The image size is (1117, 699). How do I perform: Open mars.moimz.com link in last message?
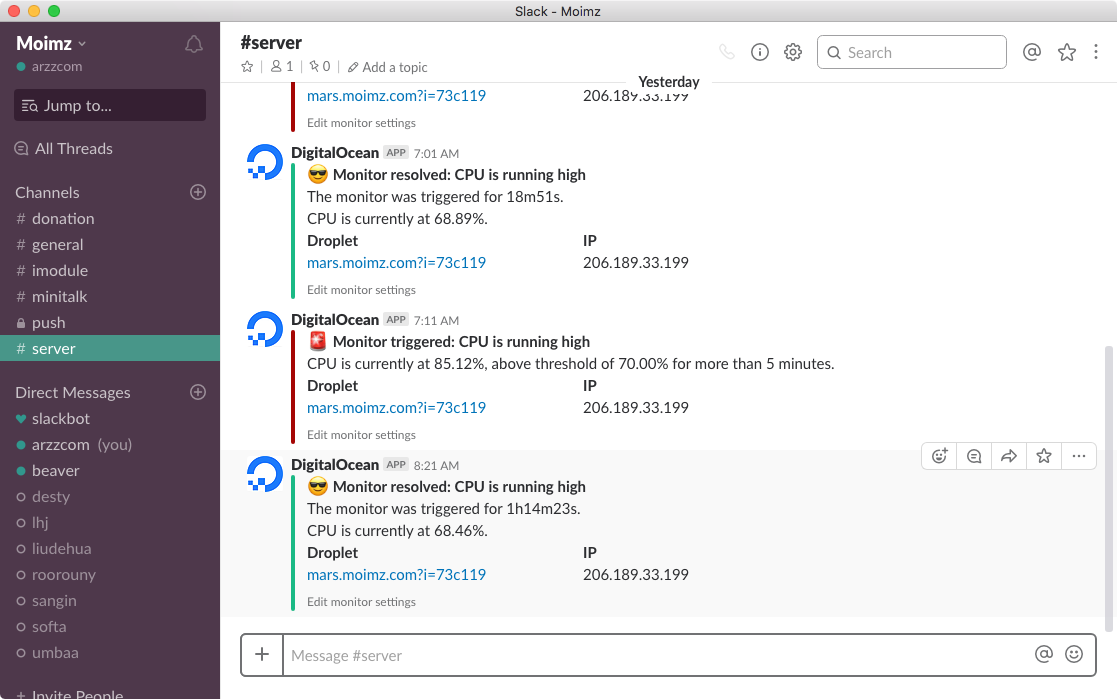click(x=396, y=575)
